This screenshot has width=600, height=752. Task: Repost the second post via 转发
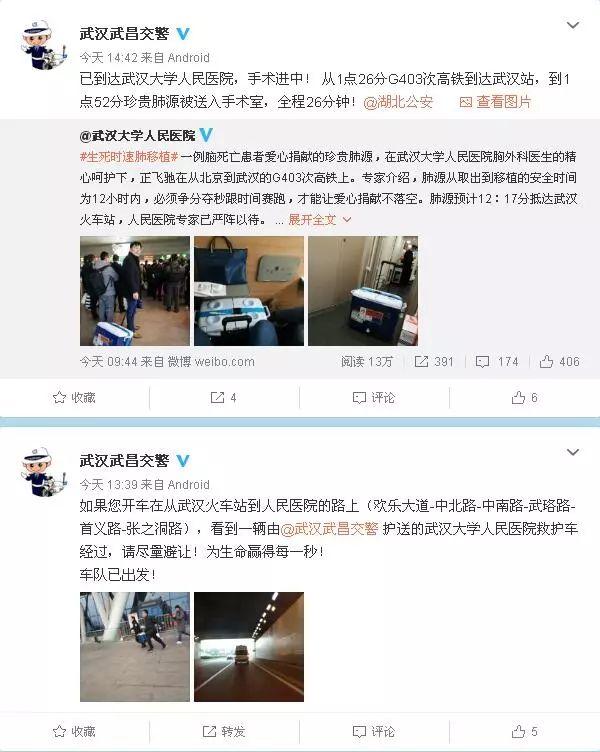click(x=224, y=731)
